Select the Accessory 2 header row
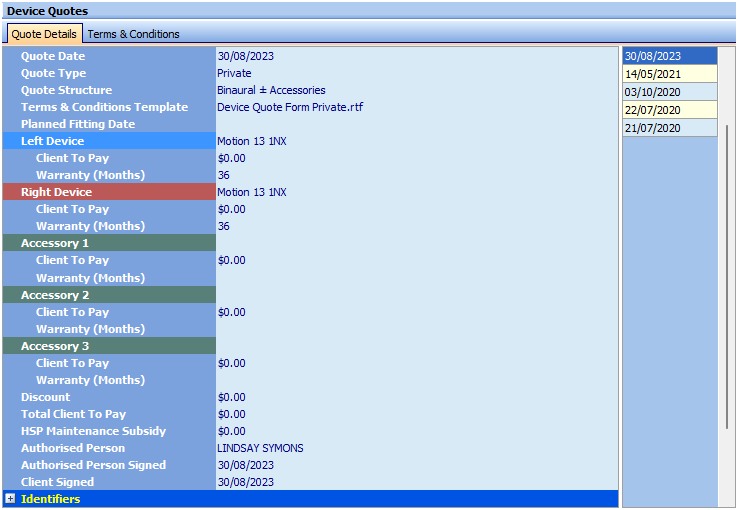This screenshot has width=738, height=510. (109, 295)
